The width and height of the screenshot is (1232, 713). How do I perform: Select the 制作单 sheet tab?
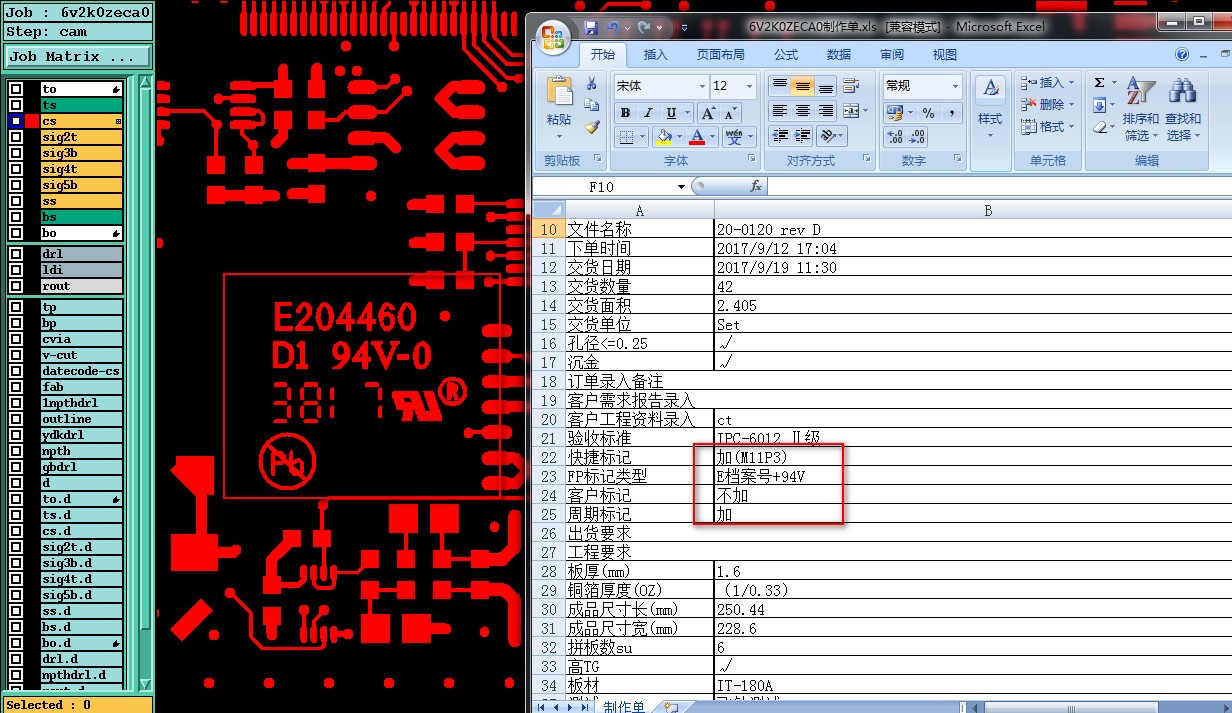pyautogui.click(x=624, y=706)
